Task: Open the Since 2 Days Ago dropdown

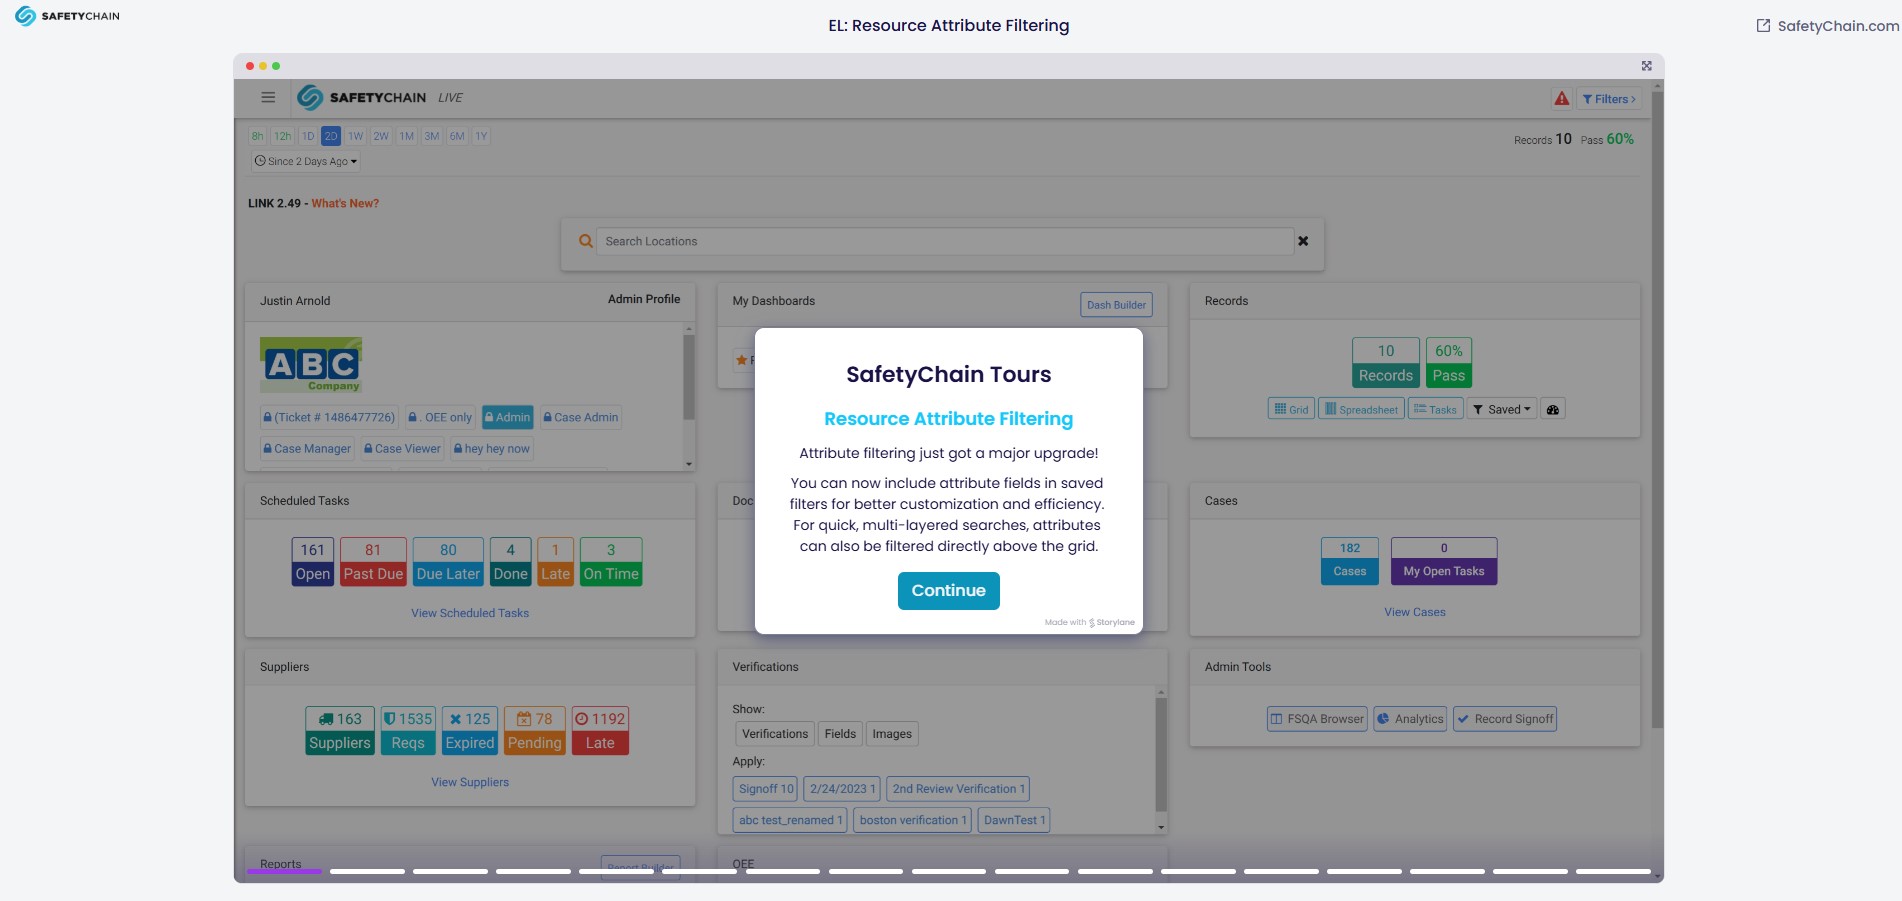Action: (x=306, y=161)
